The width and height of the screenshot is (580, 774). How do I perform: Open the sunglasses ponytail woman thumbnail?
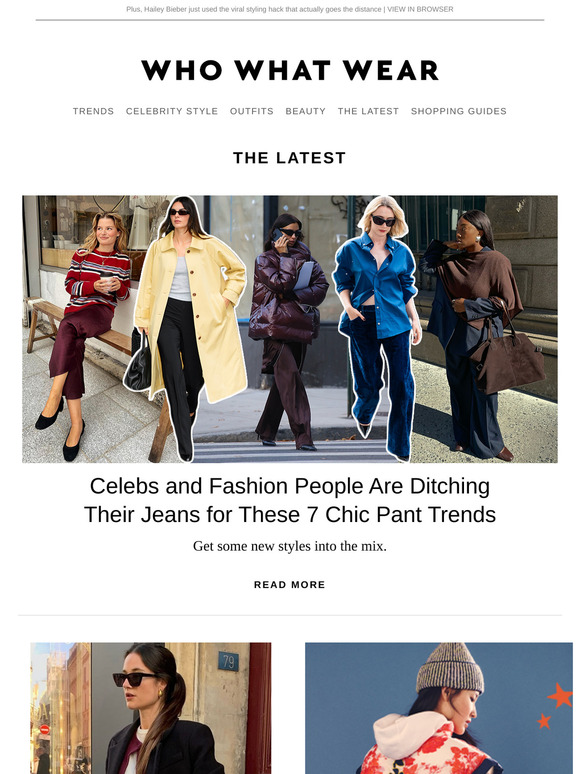pos(151,708)
